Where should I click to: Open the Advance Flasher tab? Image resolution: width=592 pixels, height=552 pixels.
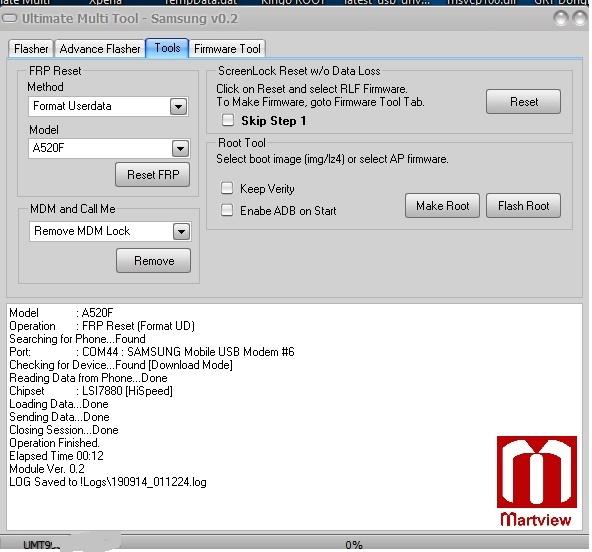[x=100, y=49]
